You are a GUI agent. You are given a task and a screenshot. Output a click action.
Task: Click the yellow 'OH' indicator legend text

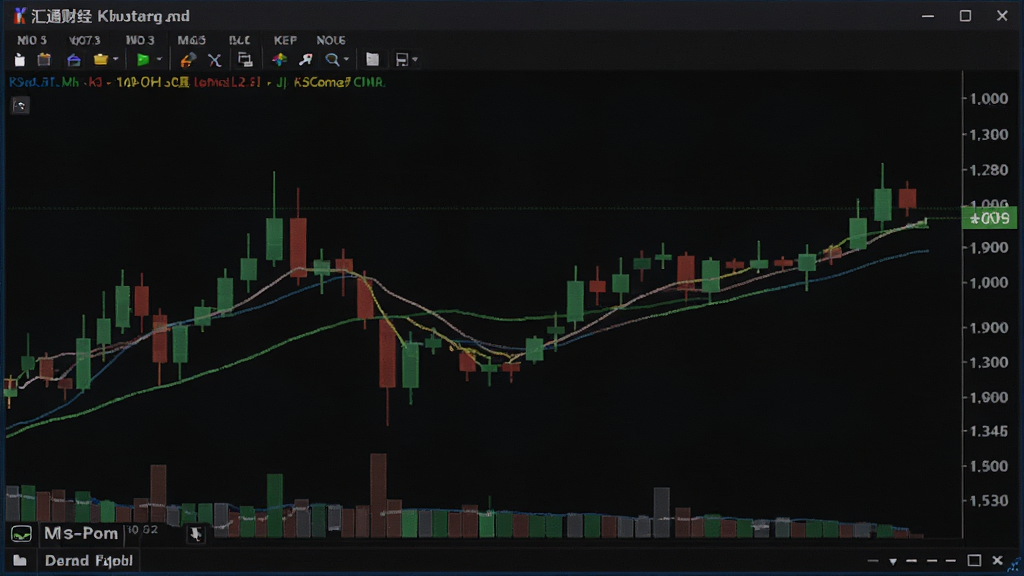(152, 82)
